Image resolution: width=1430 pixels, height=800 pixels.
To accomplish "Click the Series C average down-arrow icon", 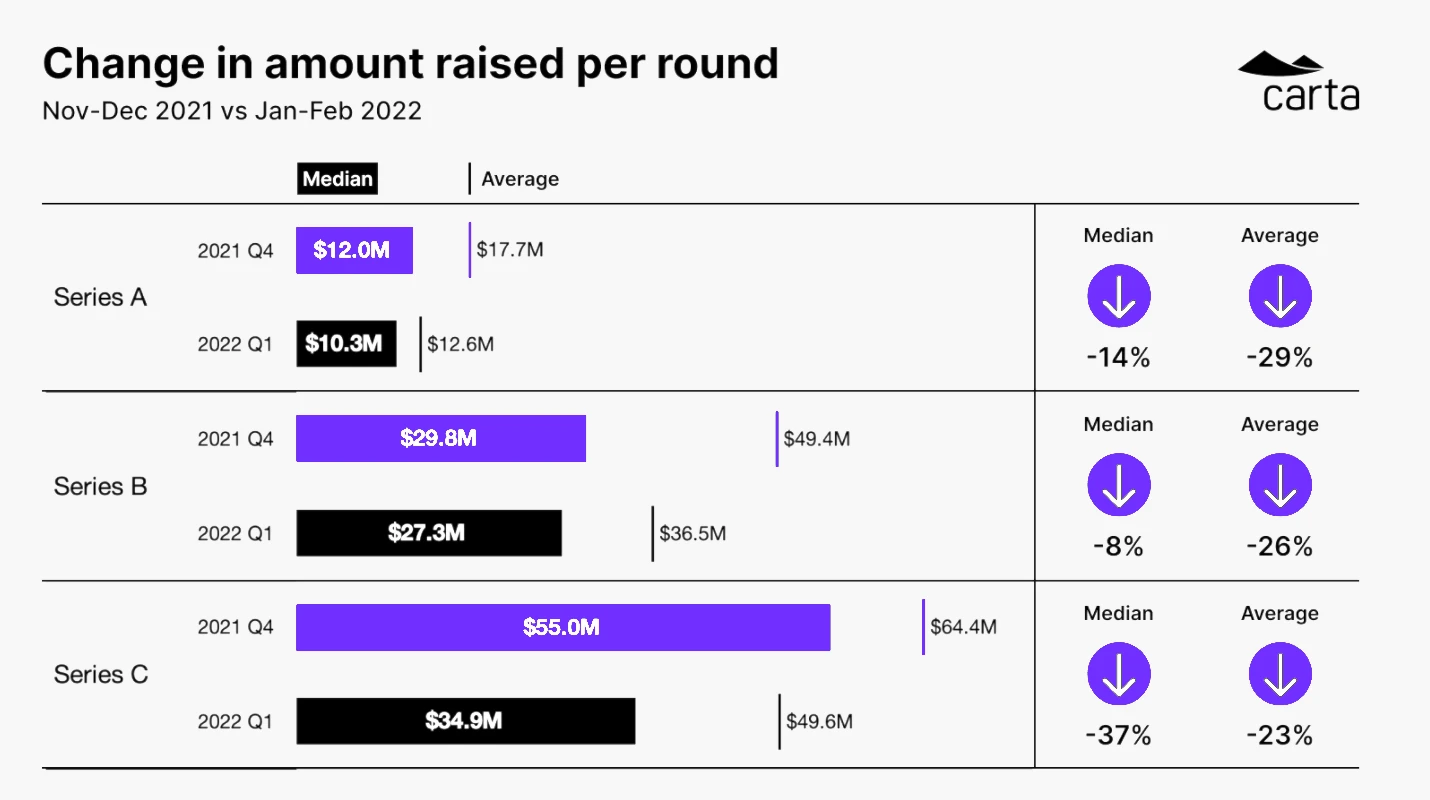I will click(x=1280, y=674).
